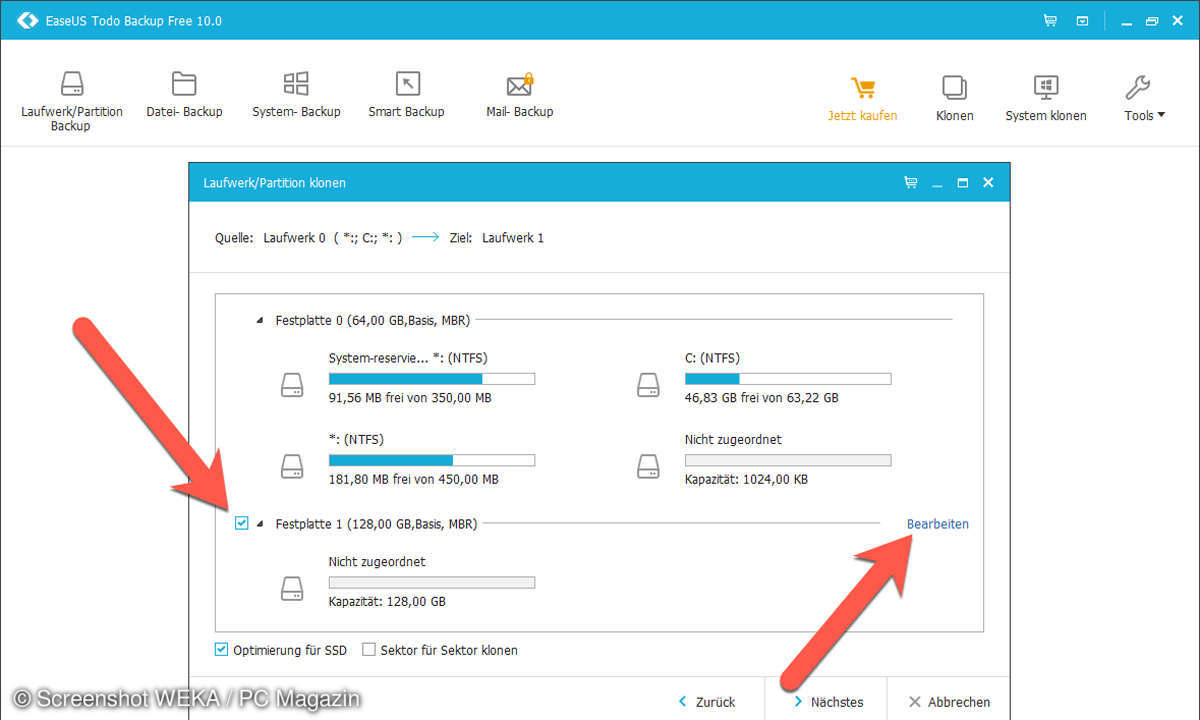Close the Laufwerk/Partition klonen dialog
The width and height of the screenshot is (1200, 720).
point(988,183)
